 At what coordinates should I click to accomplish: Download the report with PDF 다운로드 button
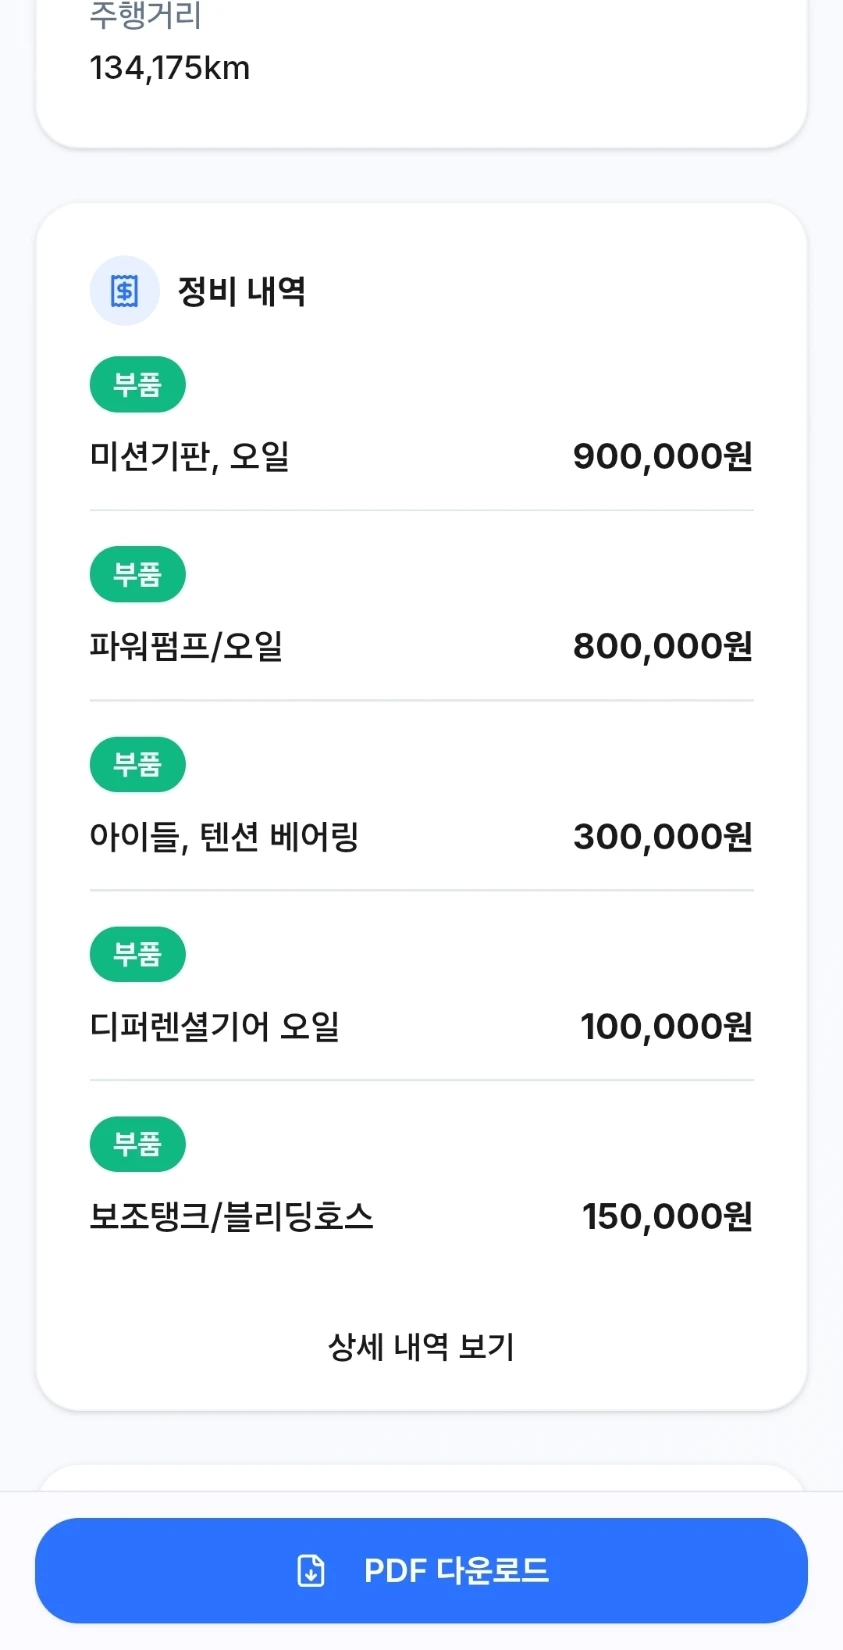[x=421, y=1570]
